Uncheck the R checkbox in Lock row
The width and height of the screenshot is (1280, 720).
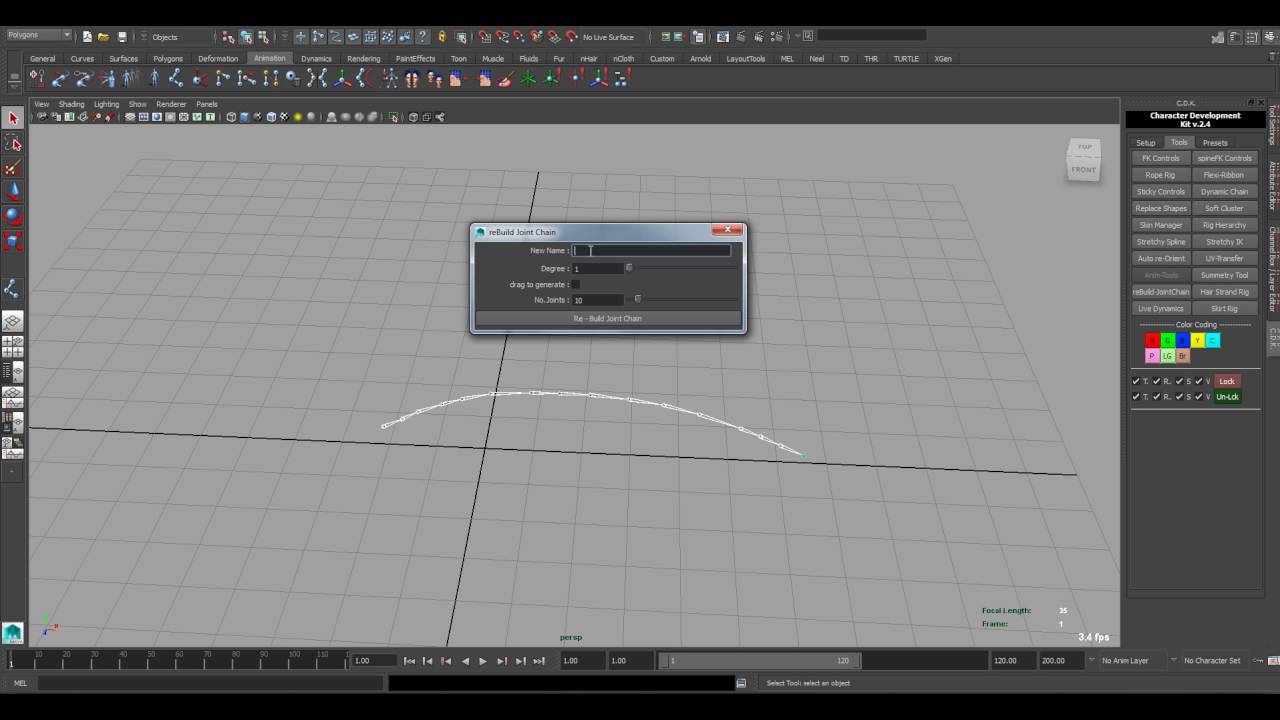click(x=1157, y=381)
